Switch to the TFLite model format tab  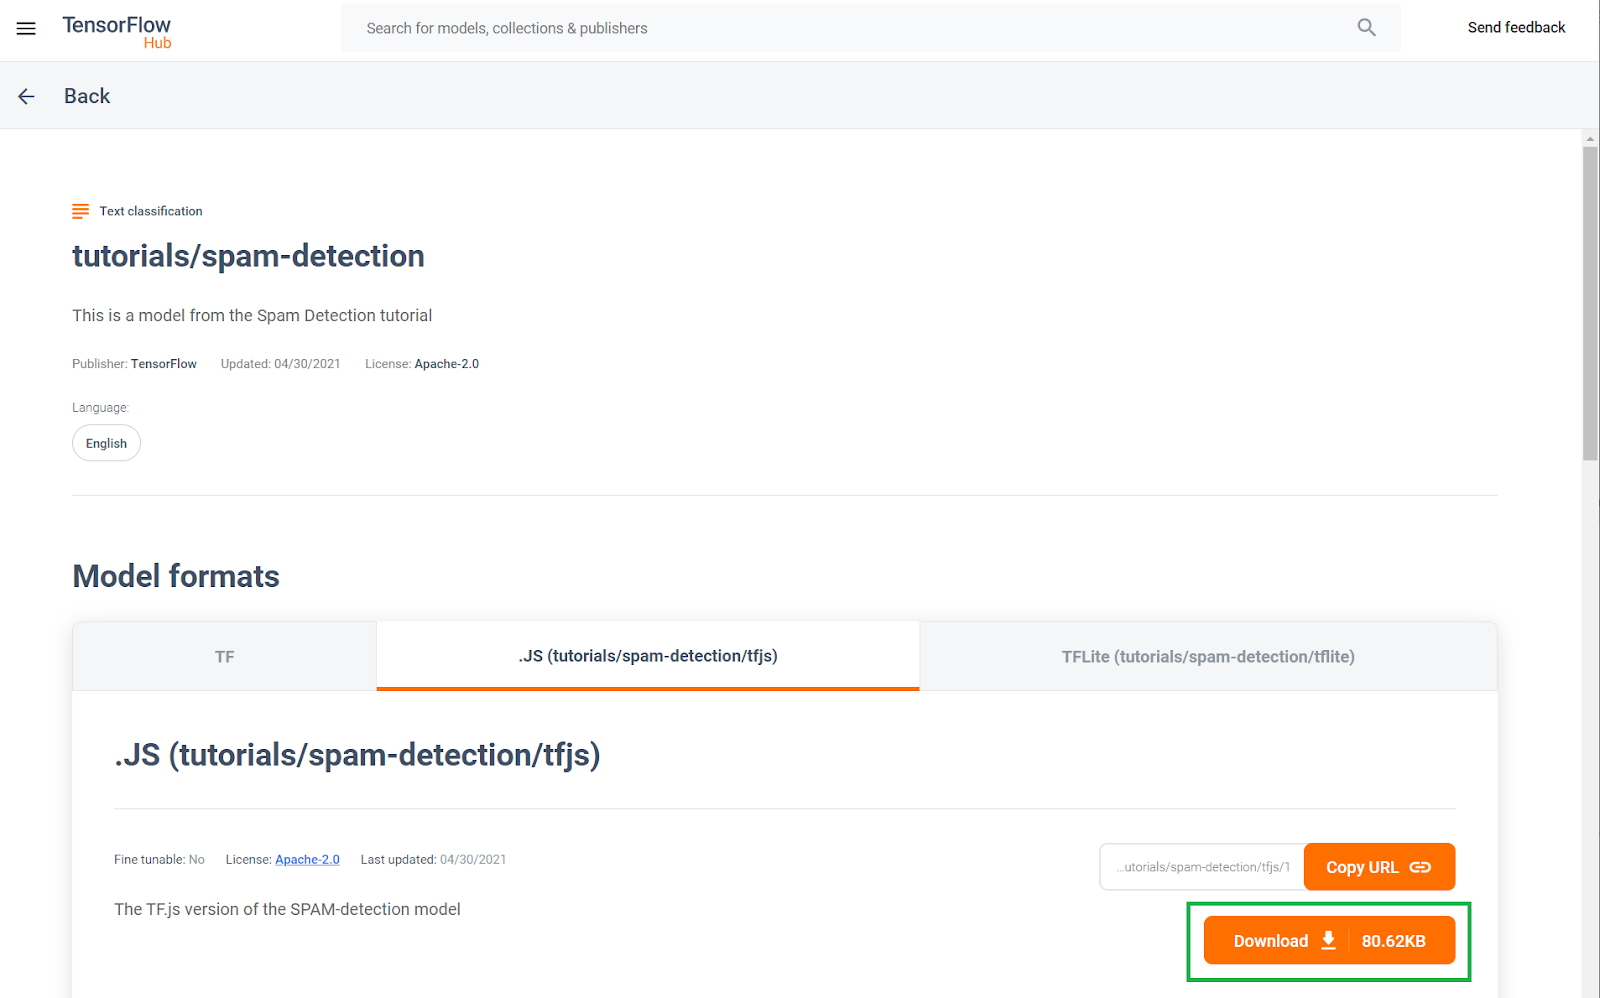pos(1207,656)
